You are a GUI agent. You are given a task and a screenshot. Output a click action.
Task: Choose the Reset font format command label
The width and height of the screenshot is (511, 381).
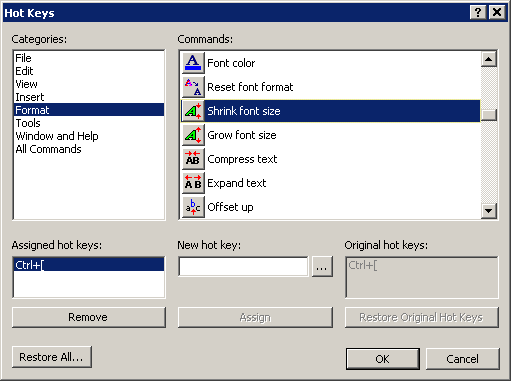250,87
